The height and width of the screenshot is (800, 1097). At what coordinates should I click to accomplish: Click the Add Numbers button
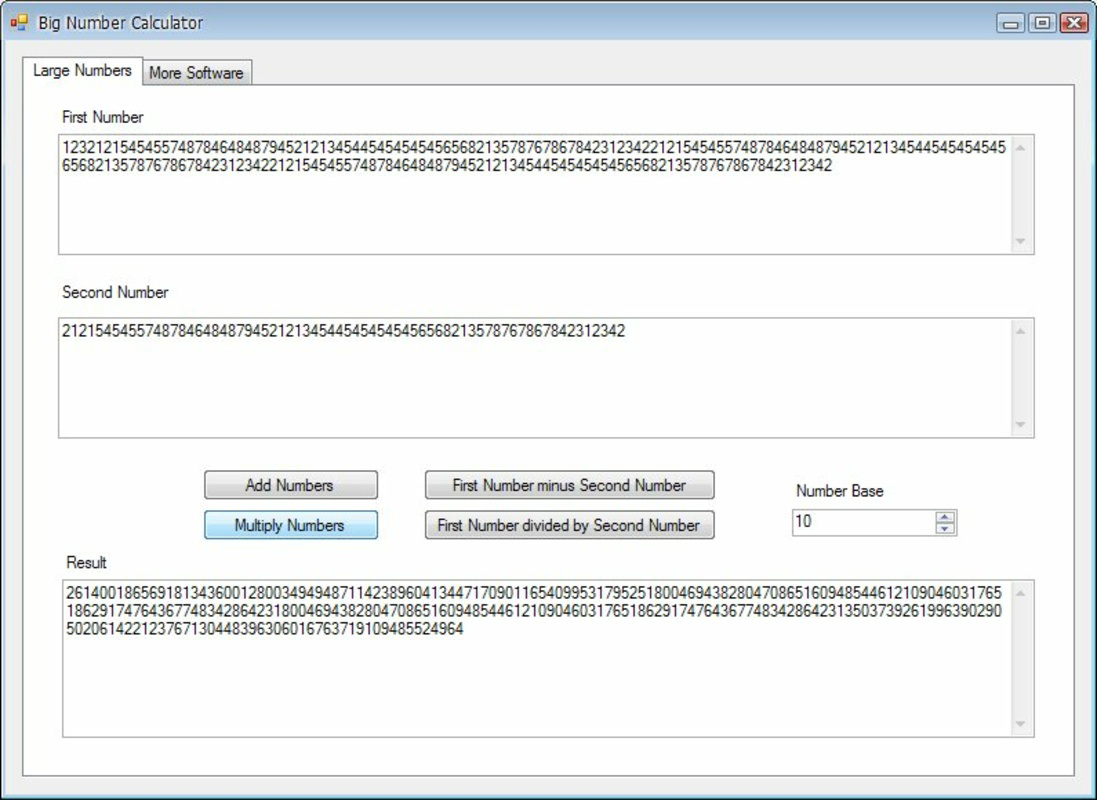click(x=290, y=485)
